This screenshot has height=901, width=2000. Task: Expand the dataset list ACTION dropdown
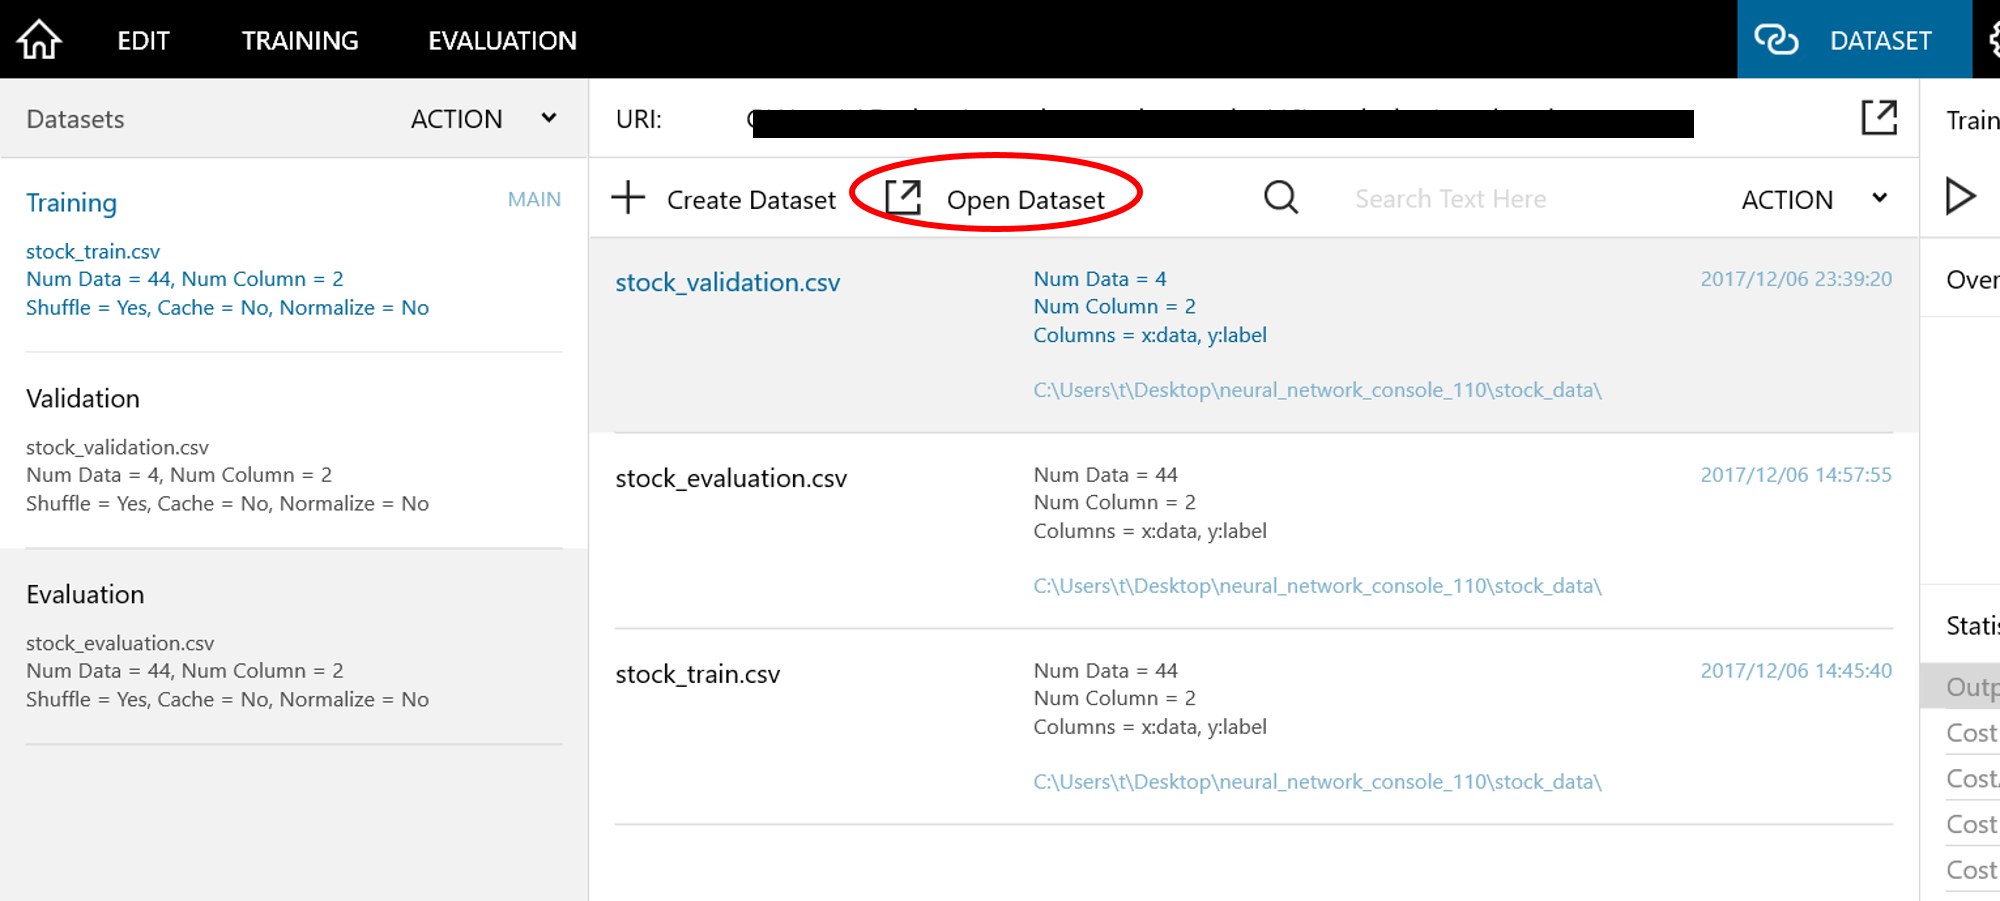(x=1879, y=198)
